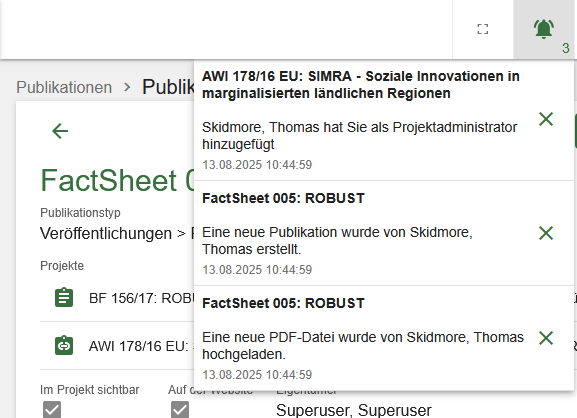Open the first FactSheet 005: ROBUST notification
This screenshot has width=577, height=418.
pyautogui.click(x=283, y=198)
